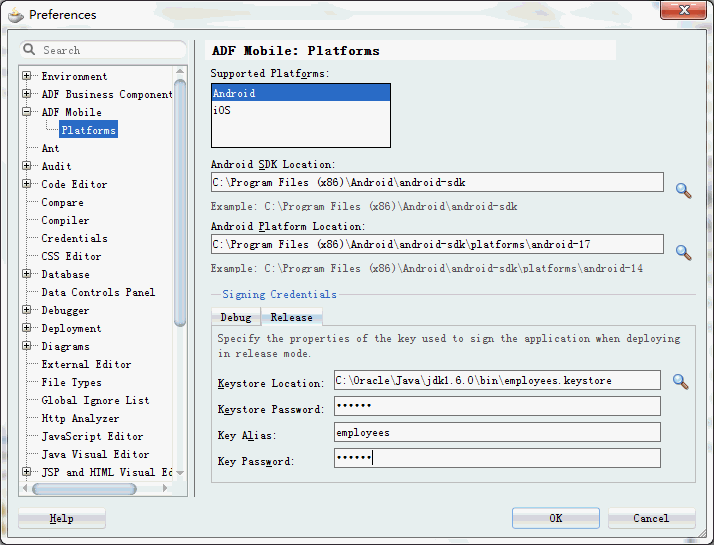Close the Preferences window
The width and height of the screenshot is (714, 545).
[683, 10]
